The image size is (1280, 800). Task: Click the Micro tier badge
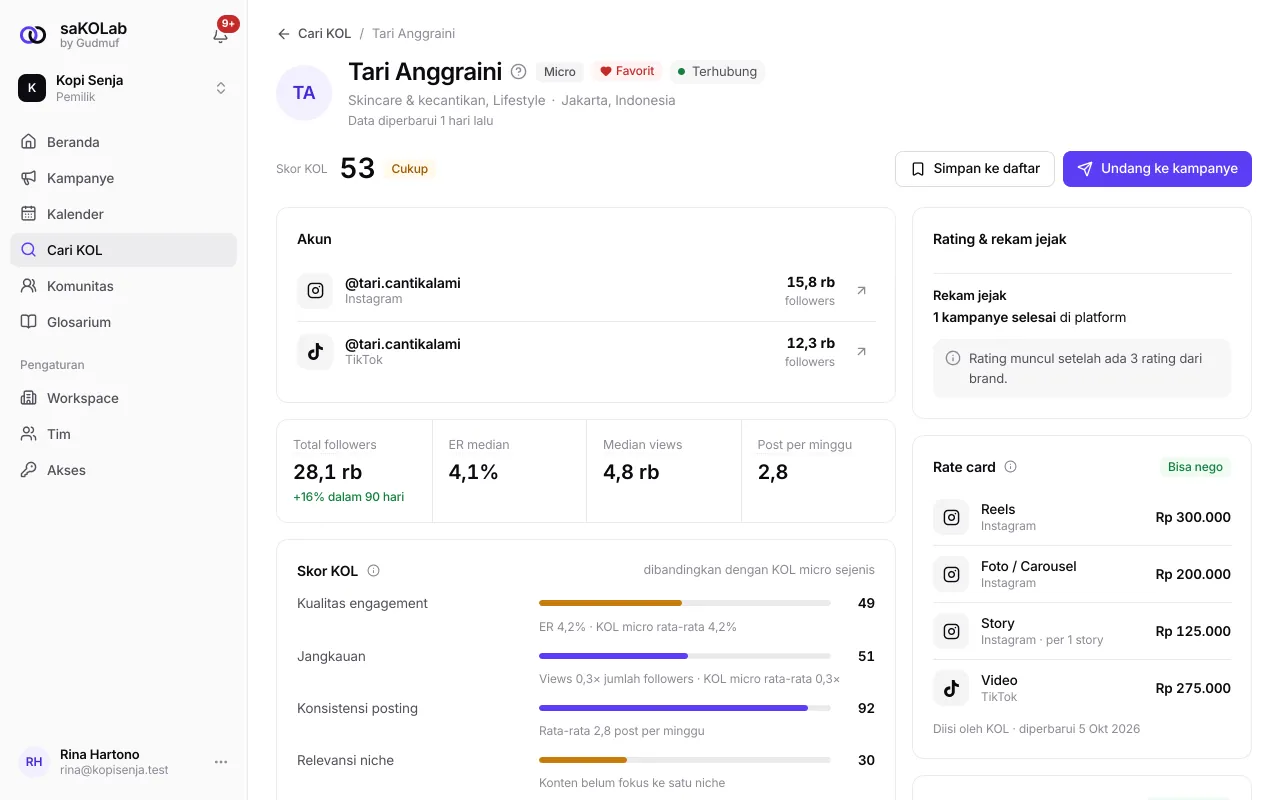point(560,71)
